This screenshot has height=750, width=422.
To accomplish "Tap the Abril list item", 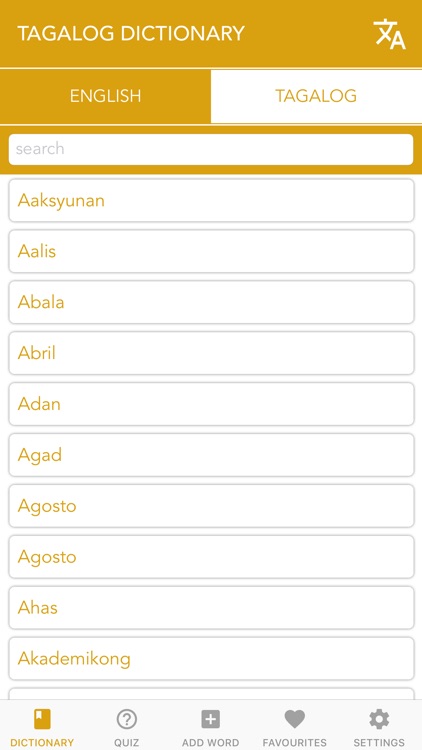I will (211, 353).
